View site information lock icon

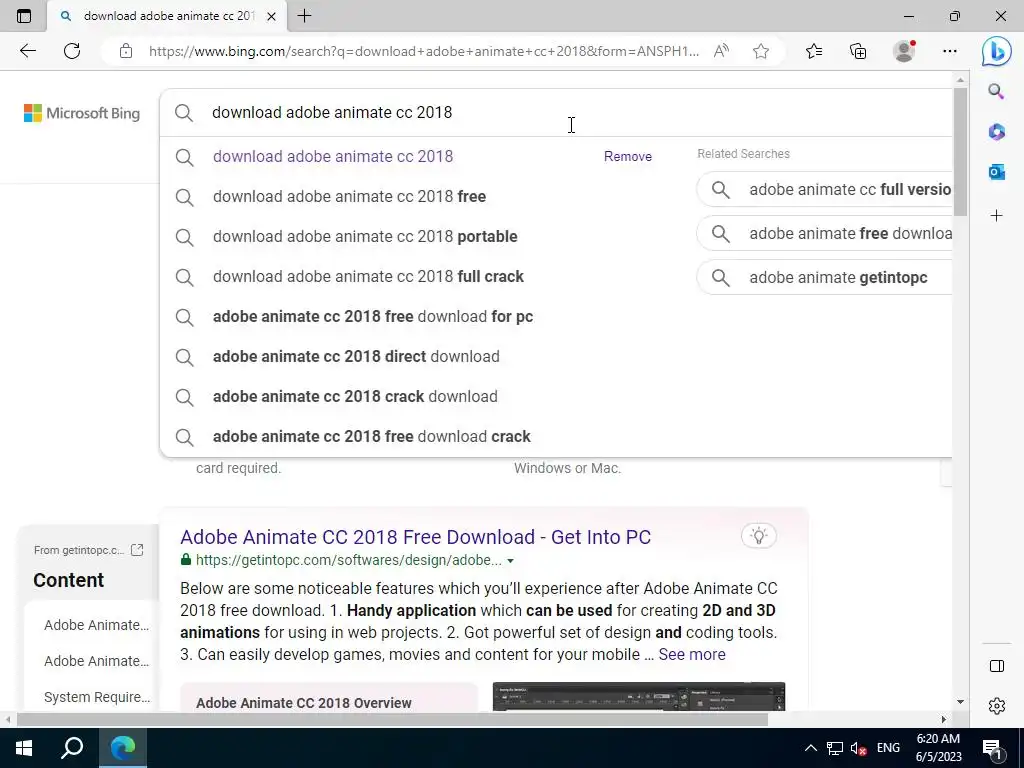(x=126, y=51)
